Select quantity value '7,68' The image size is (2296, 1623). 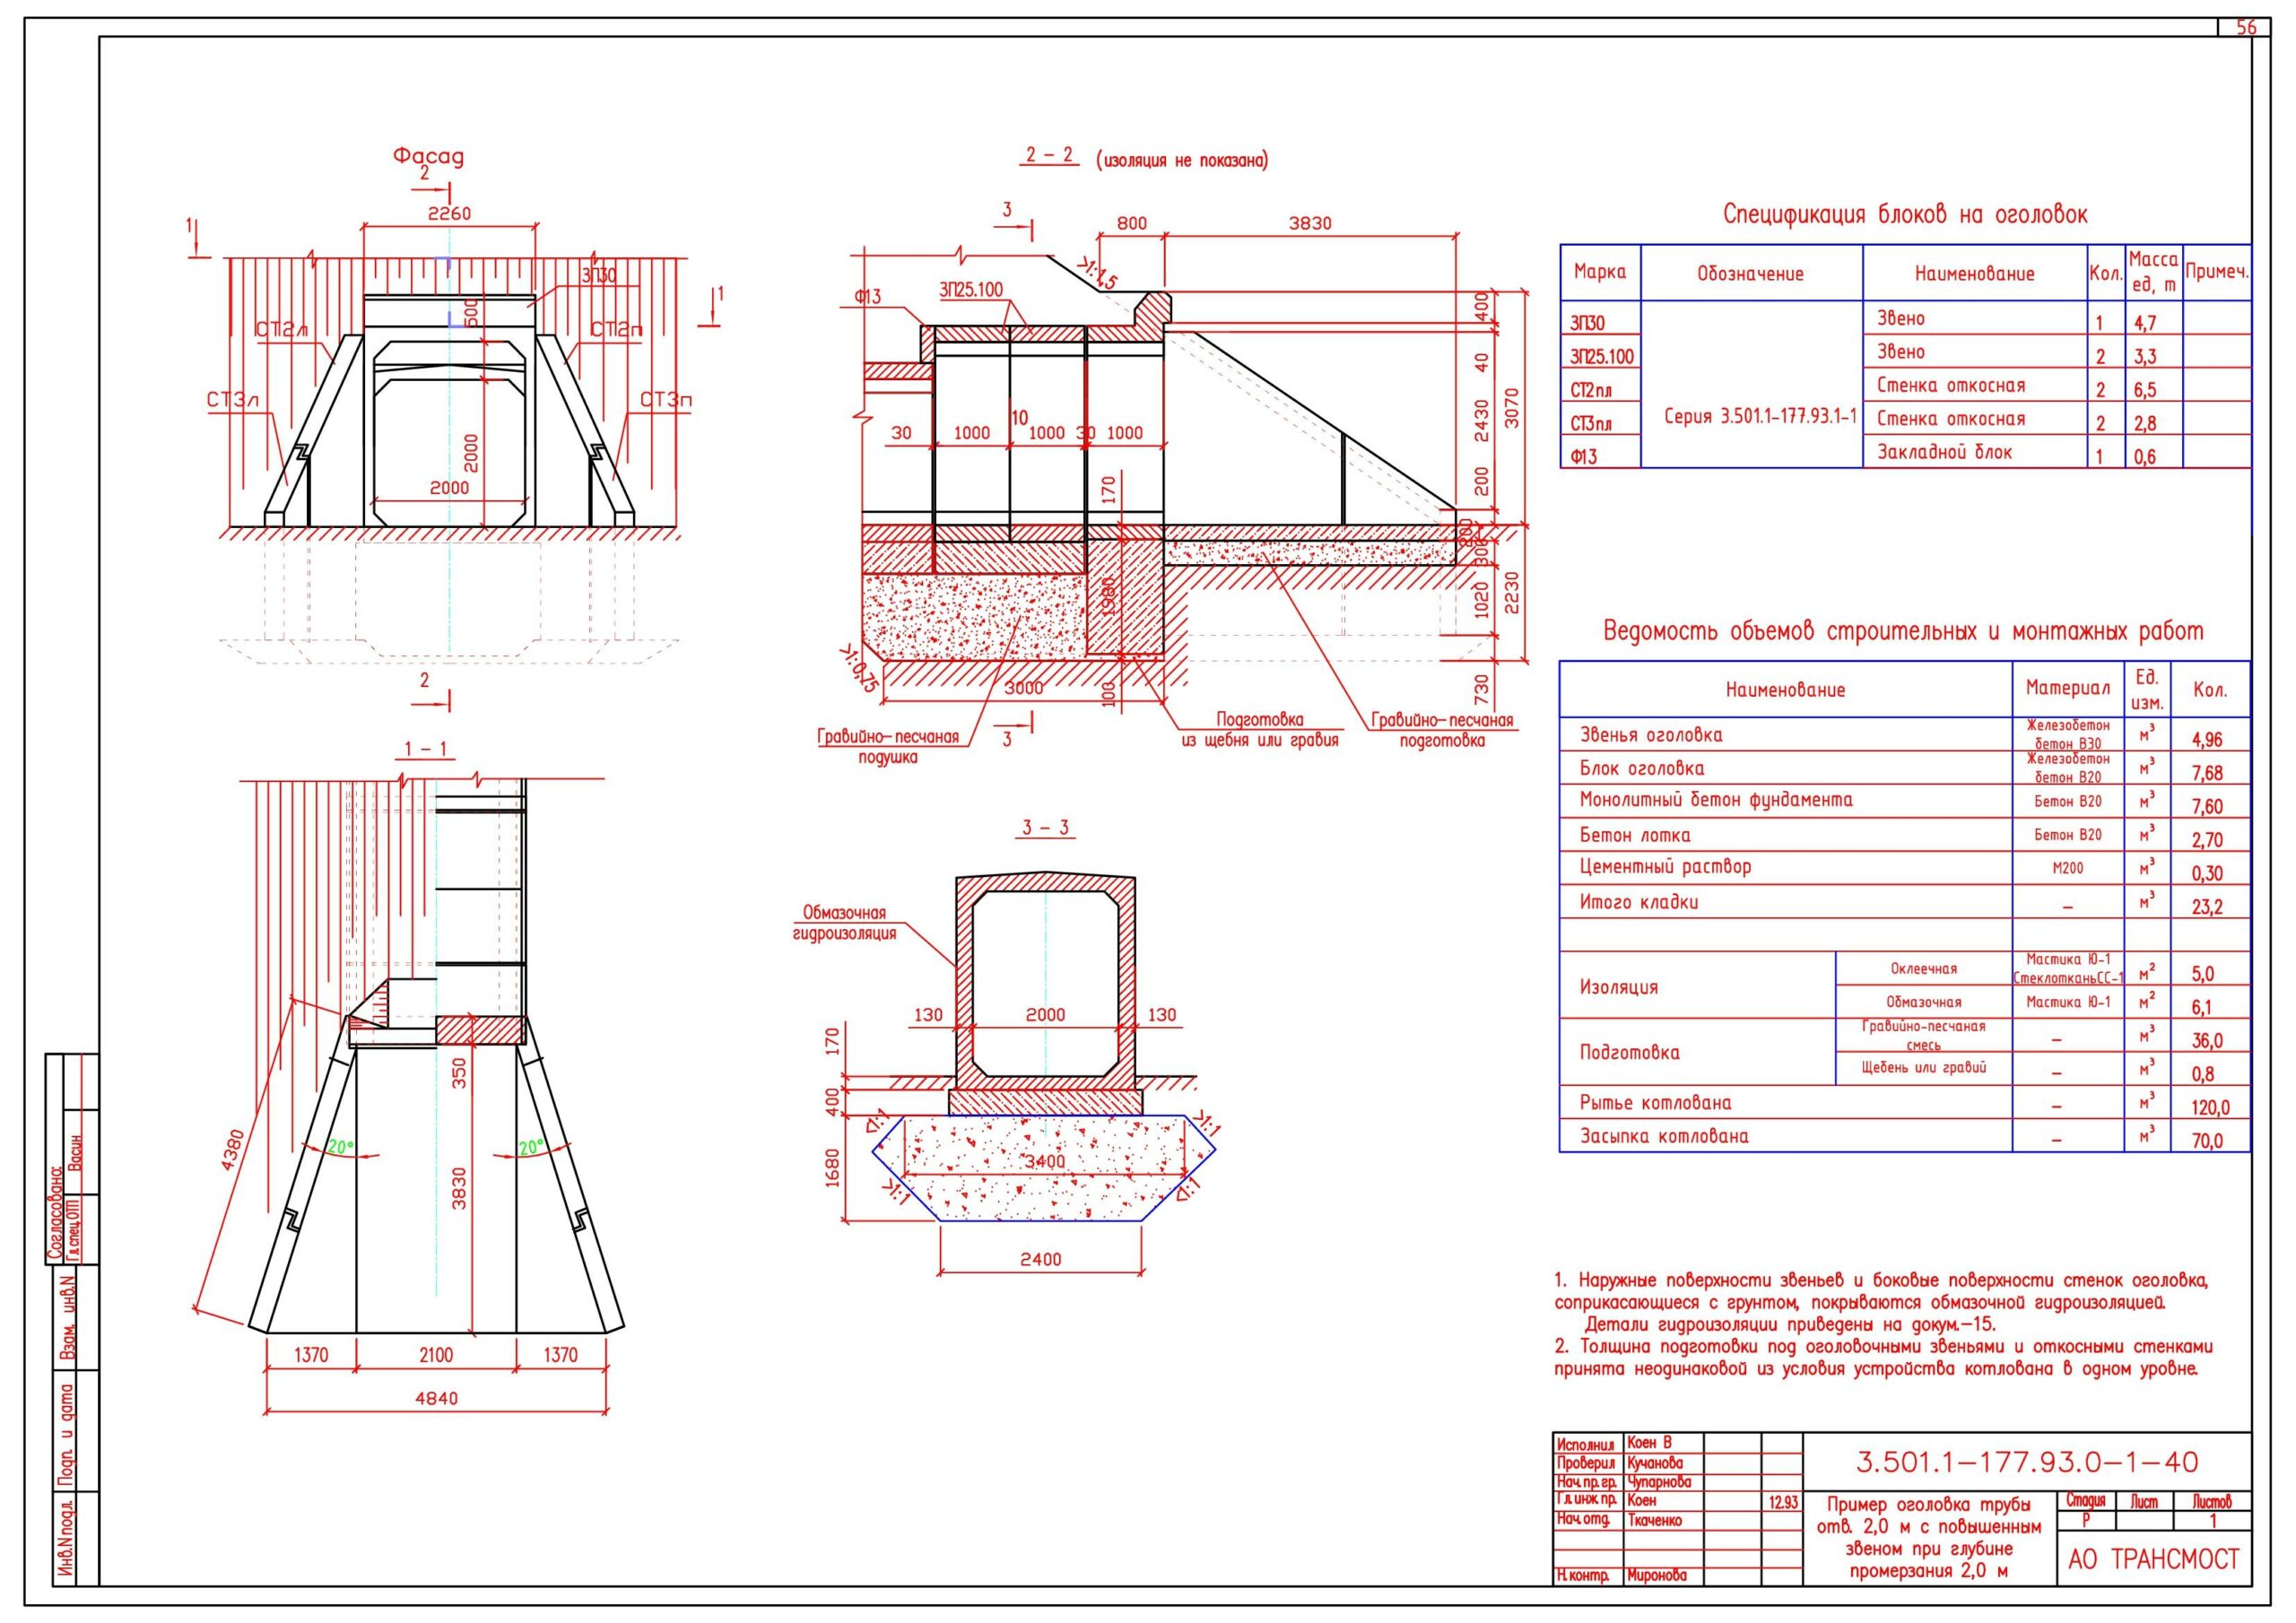click(2206, 773)
